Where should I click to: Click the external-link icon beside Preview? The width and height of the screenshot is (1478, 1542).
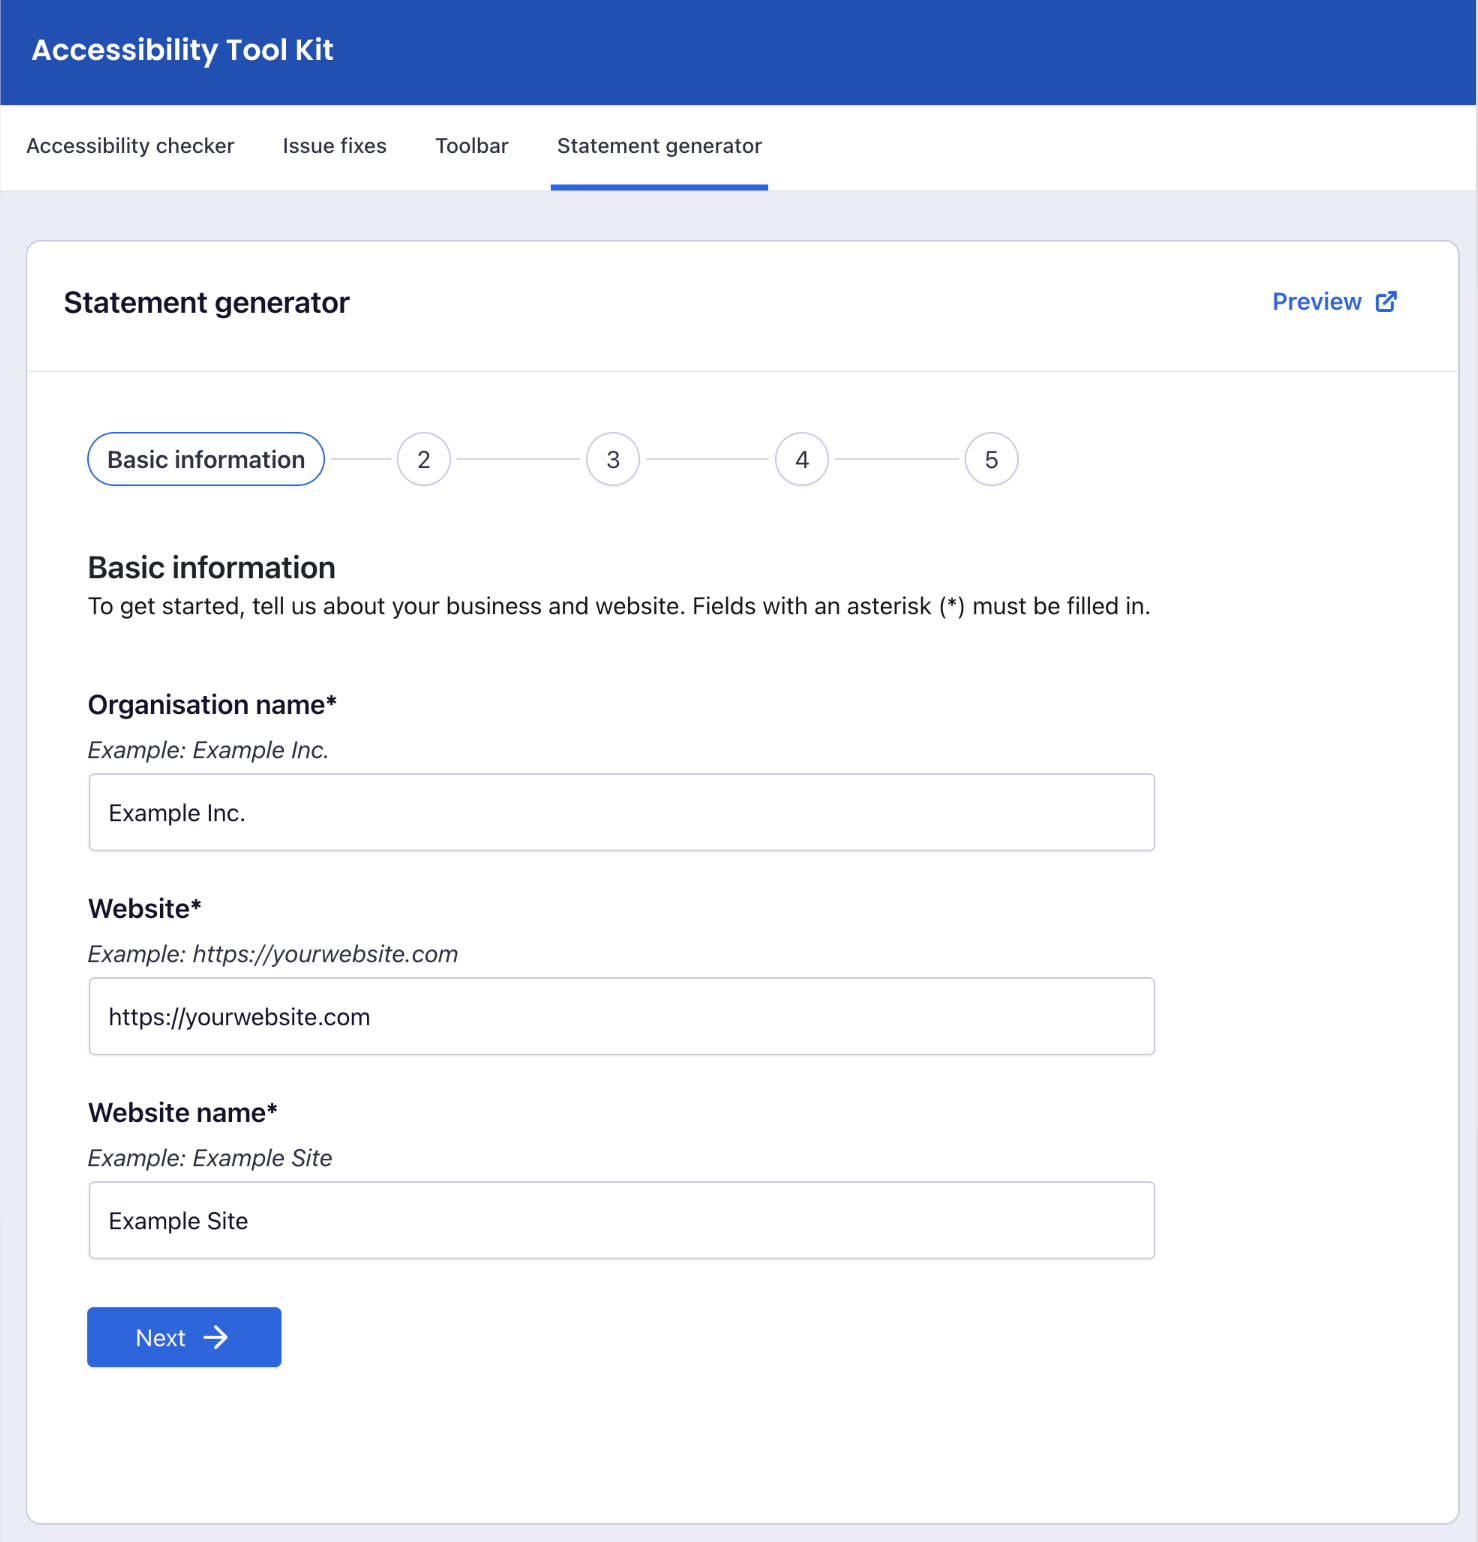pos(1386,302)
